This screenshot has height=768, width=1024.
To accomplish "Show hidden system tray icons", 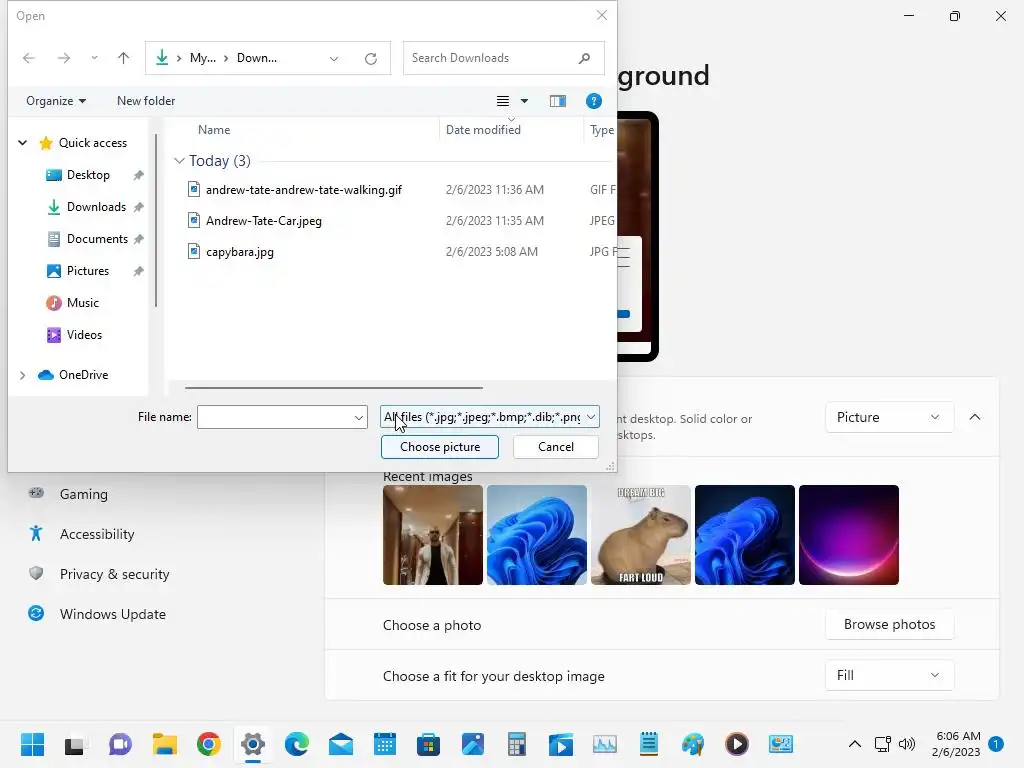I will (854, 744).
